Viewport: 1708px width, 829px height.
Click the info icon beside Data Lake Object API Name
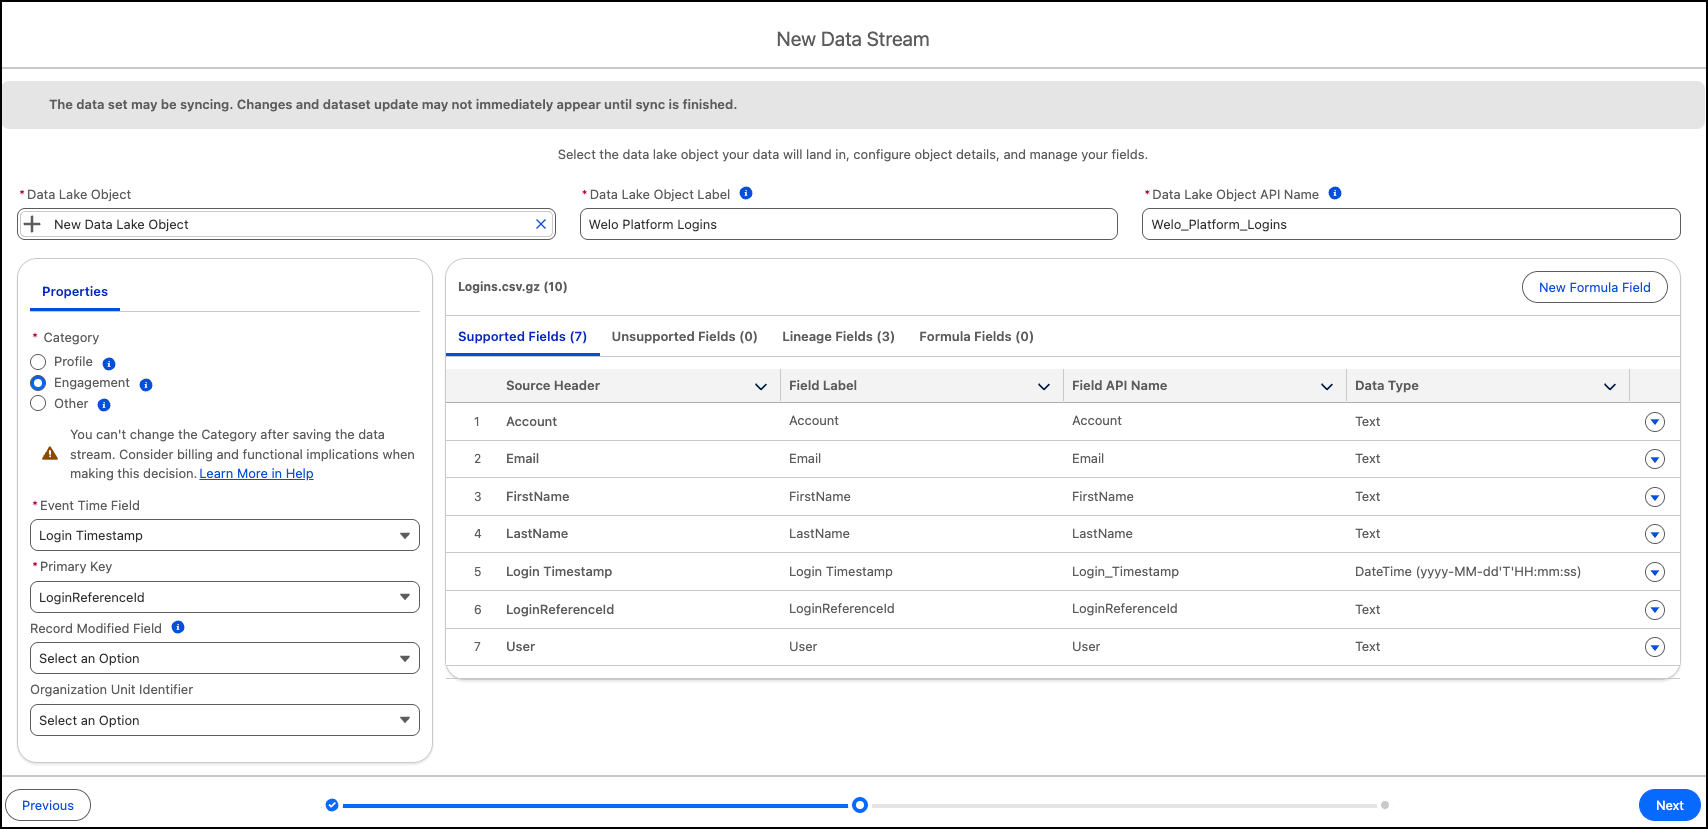[x=1335, y=194]
